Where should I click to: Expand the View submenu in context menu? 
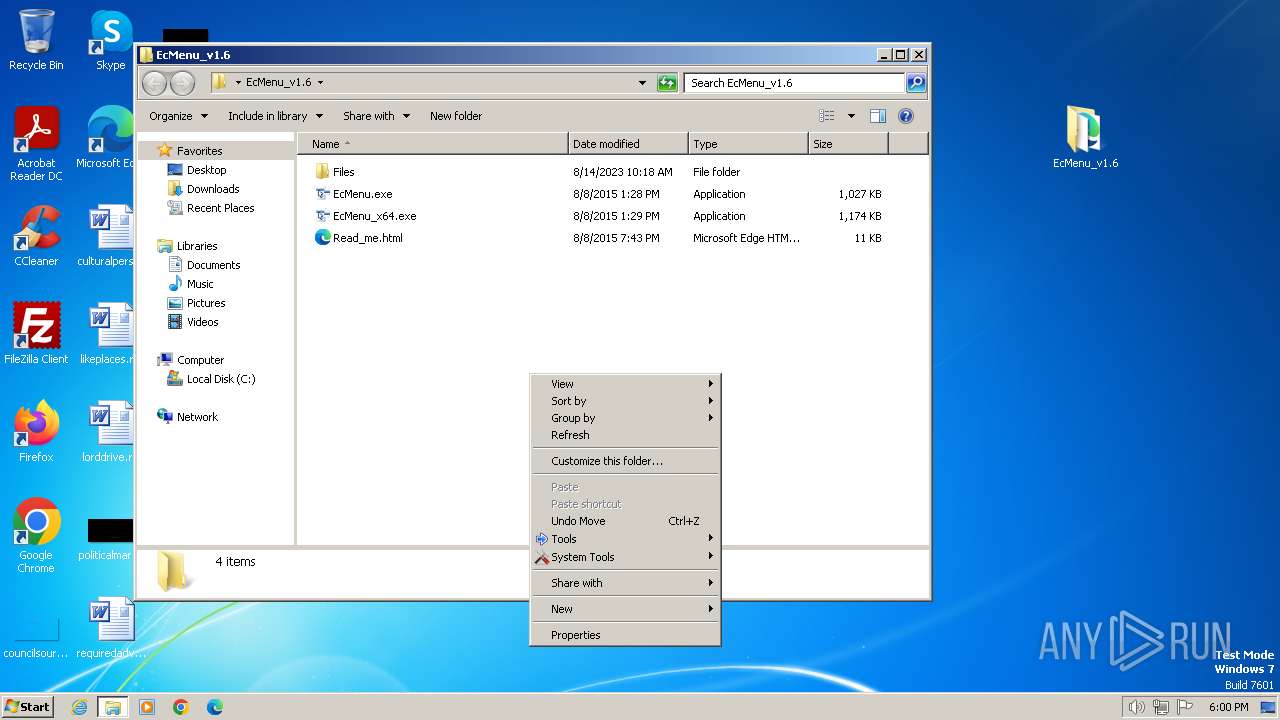[625, 384]
